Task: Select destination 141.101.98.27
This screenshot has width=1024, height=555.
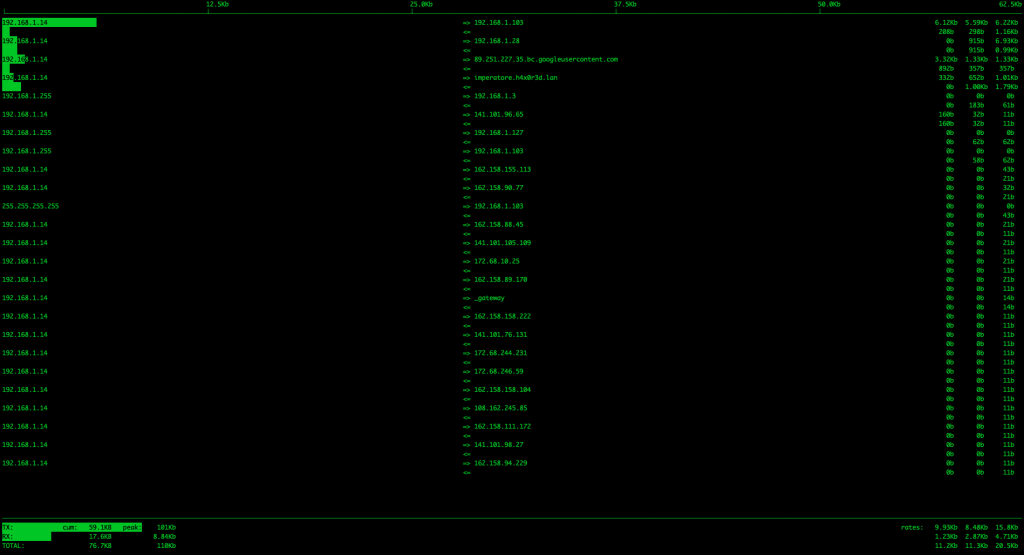Action: click(x=498, y=445)
